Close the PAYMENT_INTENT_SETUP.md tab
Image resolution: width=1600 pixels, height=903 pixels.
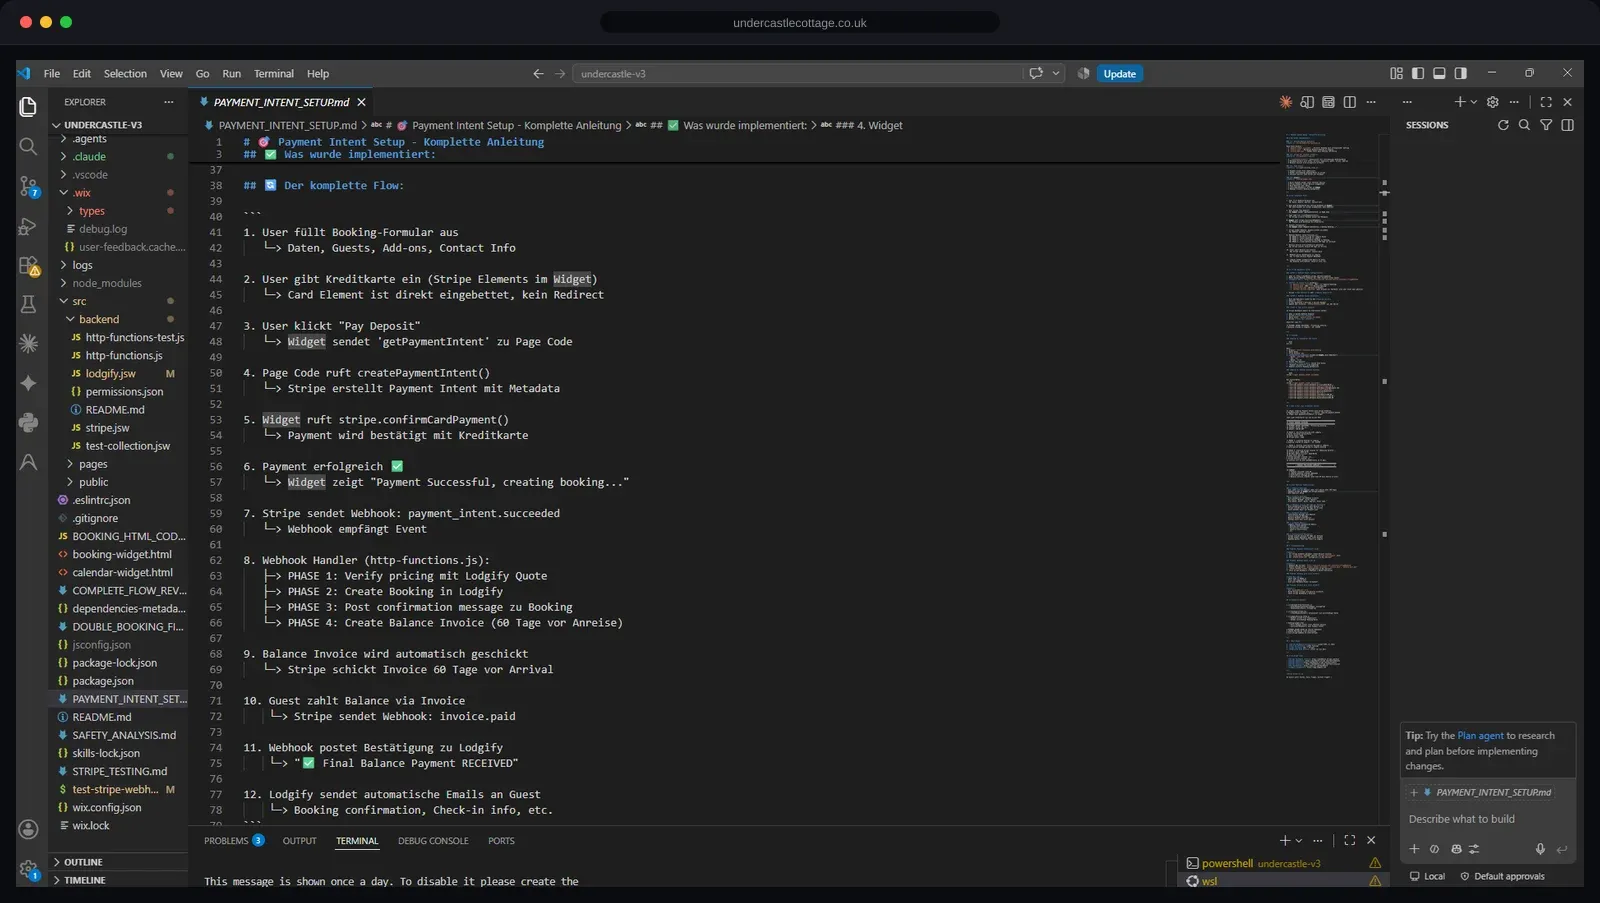coord(362,102)
